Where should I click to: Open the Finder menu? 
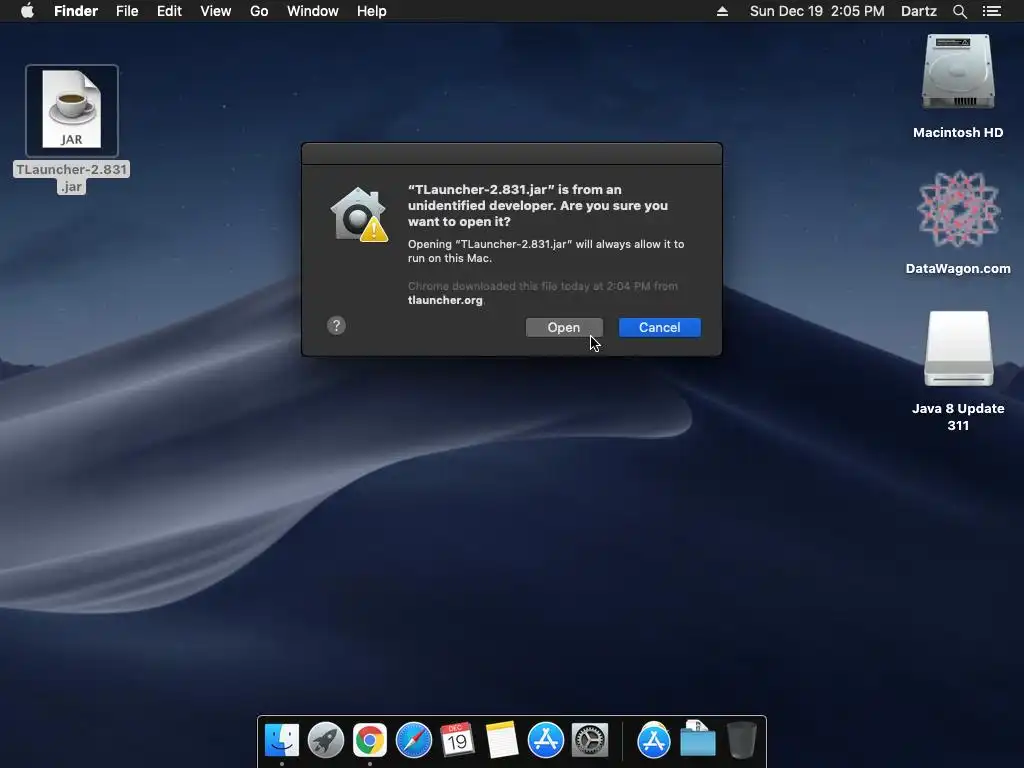tap(76, 11)
